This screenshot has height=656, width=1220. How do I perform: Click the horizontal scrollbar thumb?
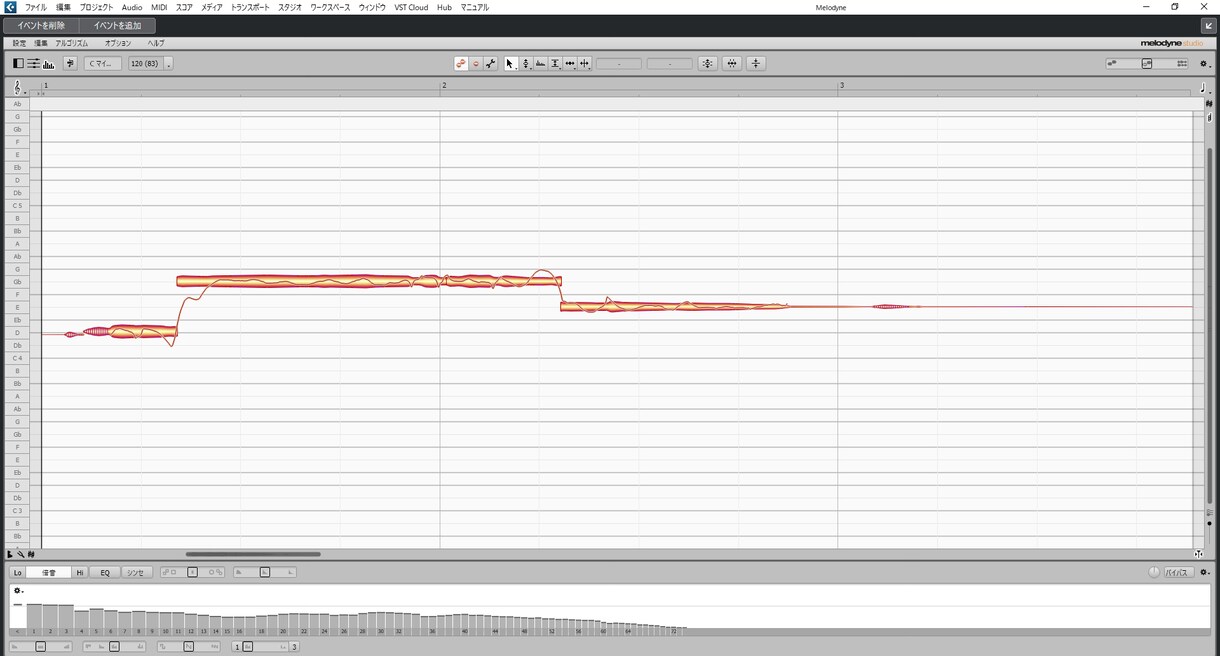coord(253,554)
